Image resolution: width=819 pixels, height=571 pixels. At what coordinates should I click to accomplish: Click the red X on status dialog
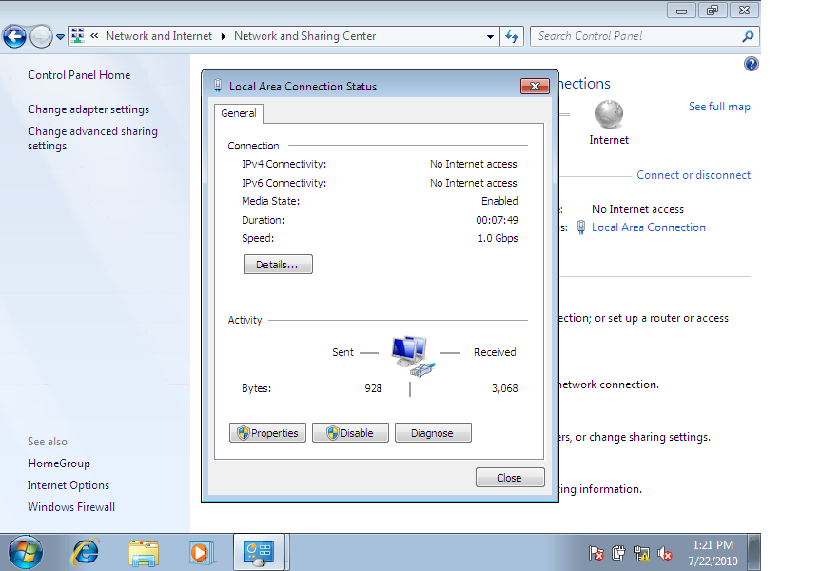pos(535,86)
